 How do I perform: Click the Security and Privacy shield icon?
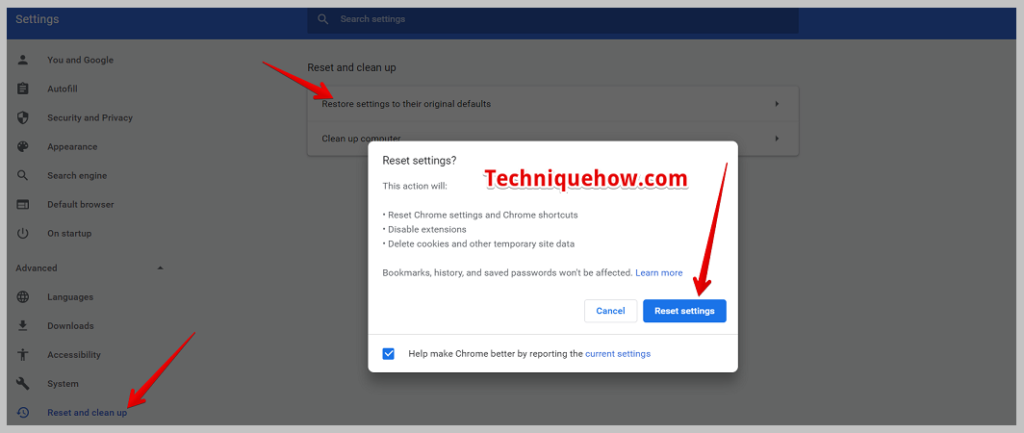(x=23, y=118)
